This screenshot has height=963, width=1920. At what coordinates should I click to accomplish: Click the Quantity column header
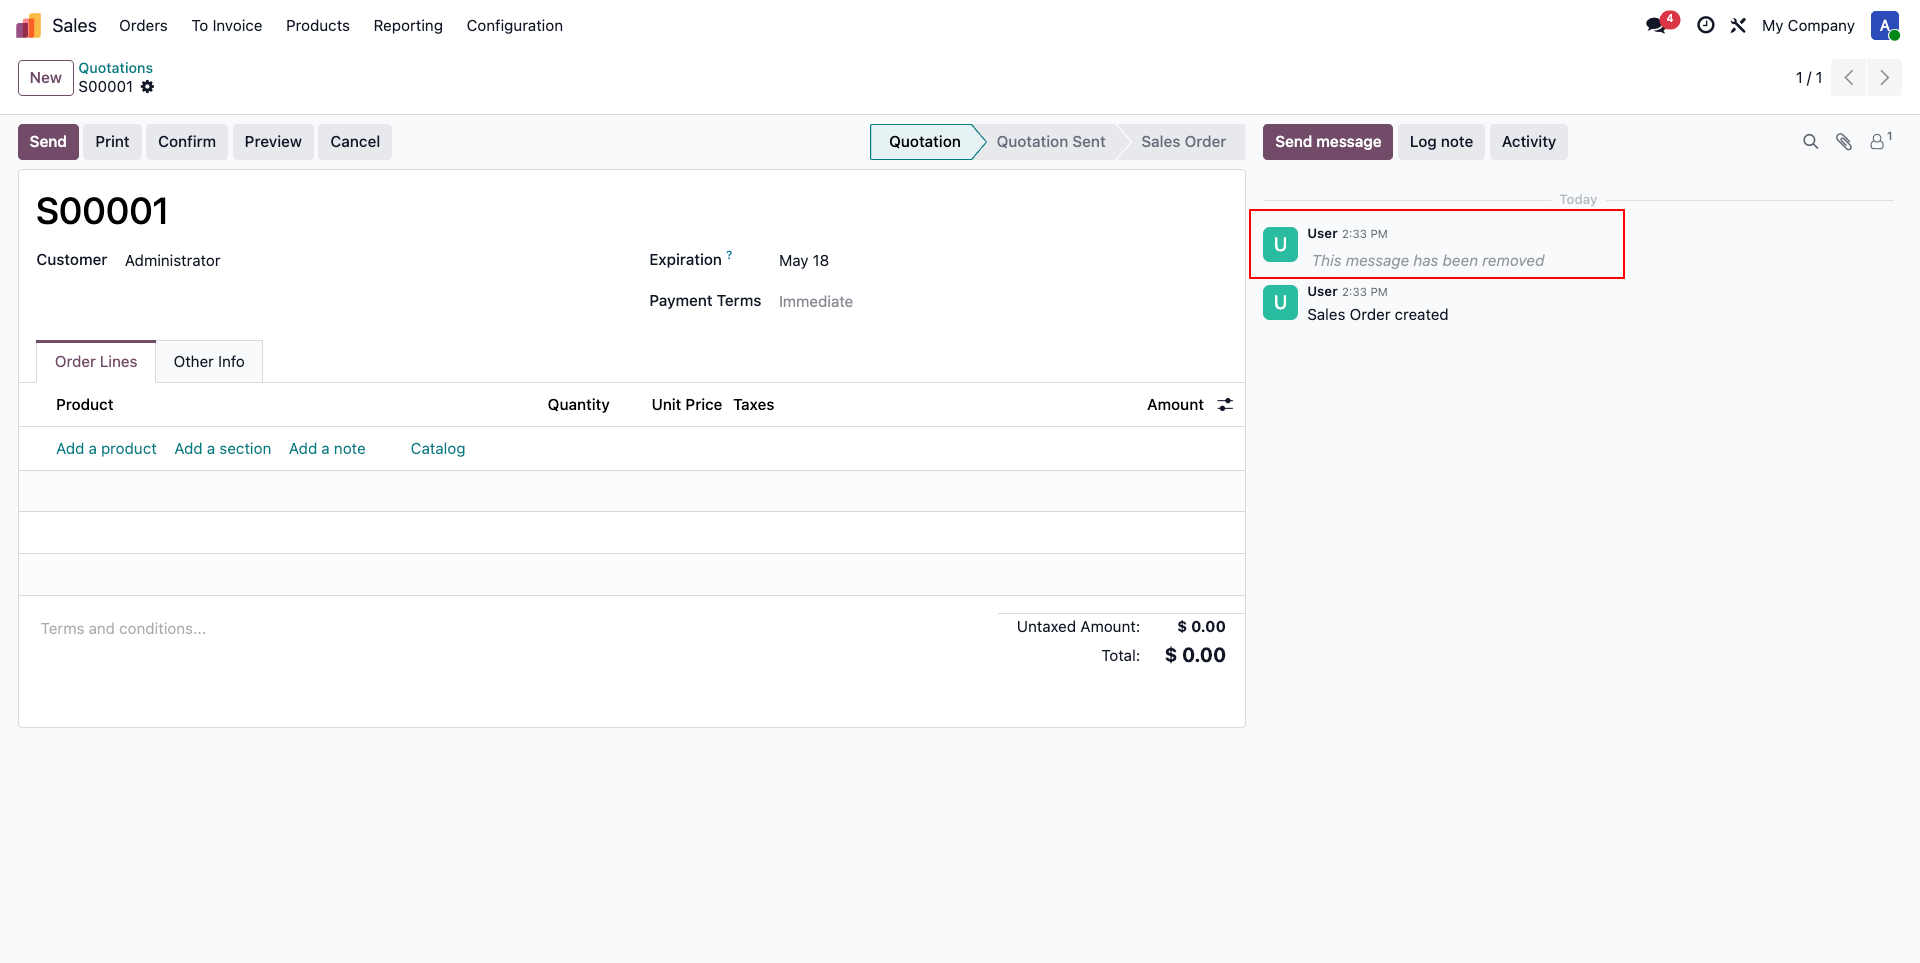pyautogui.click(x=578, y=405)
